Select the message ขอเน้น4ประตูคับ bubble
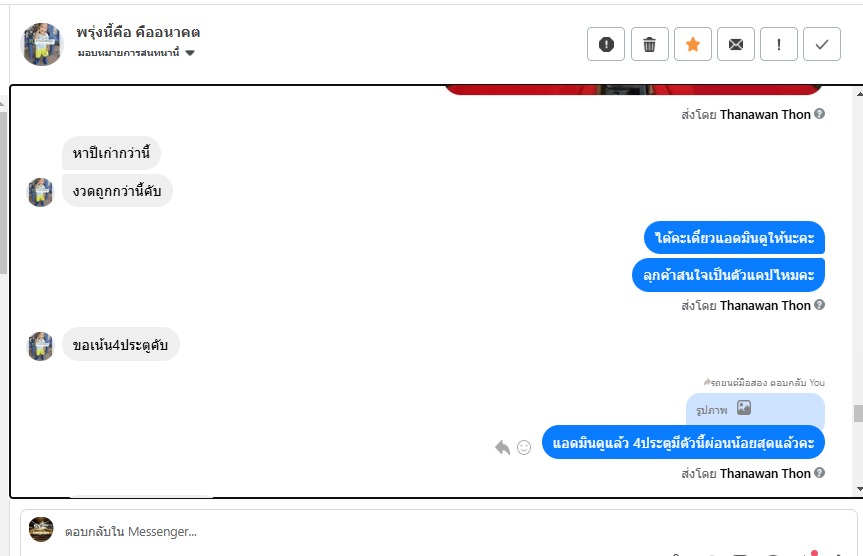The height and width of the screenshot is (556, 863). click(121, 345)
